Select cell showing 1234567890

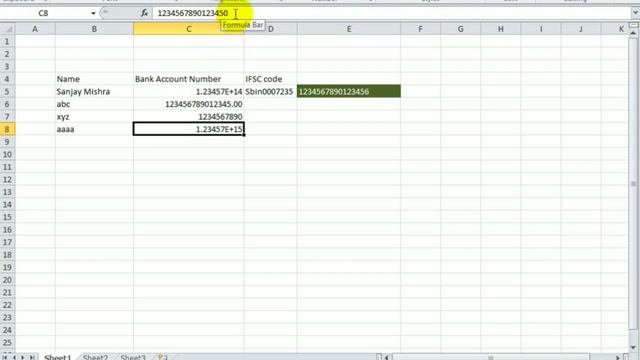point(189,117)
